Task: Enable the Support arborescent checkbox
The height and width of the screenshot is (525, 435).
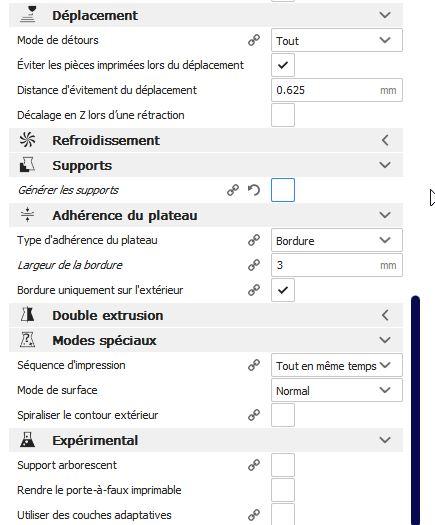Action: click(283, 465)
